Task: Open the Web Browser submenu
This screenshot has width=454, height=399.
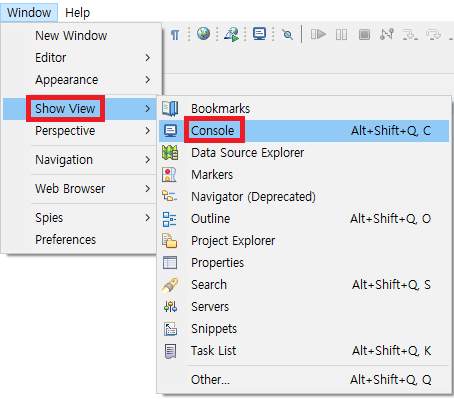Action: coord(80,189)
